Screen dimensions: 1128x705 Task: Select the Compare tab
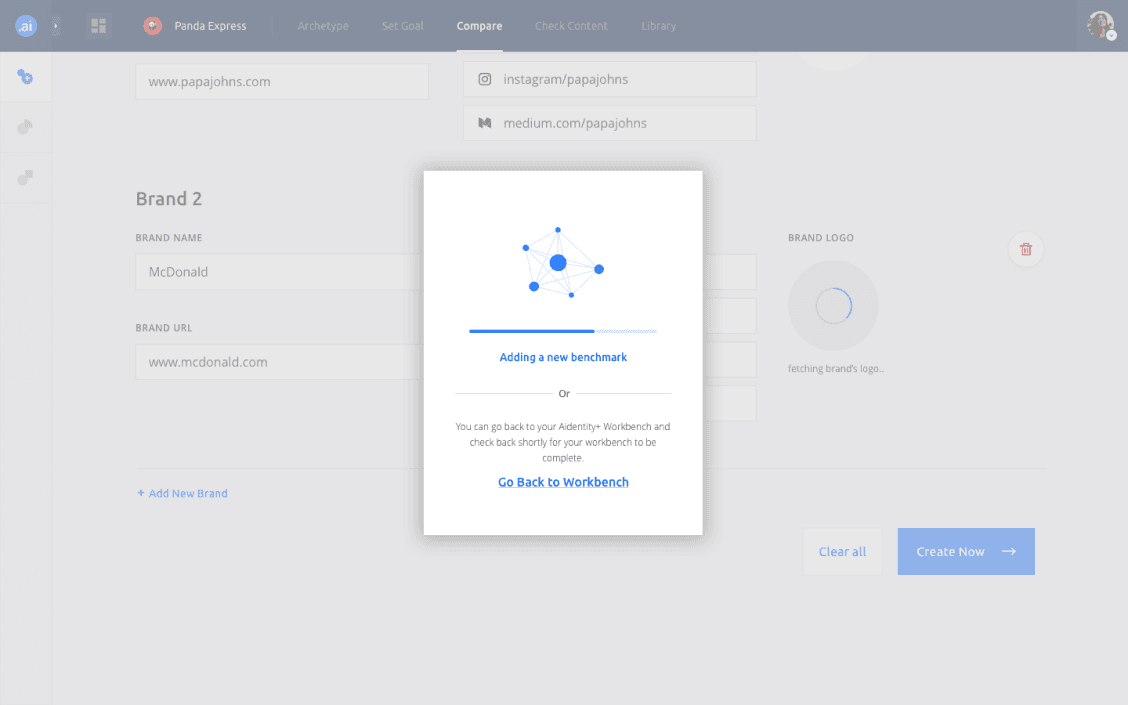479,26
